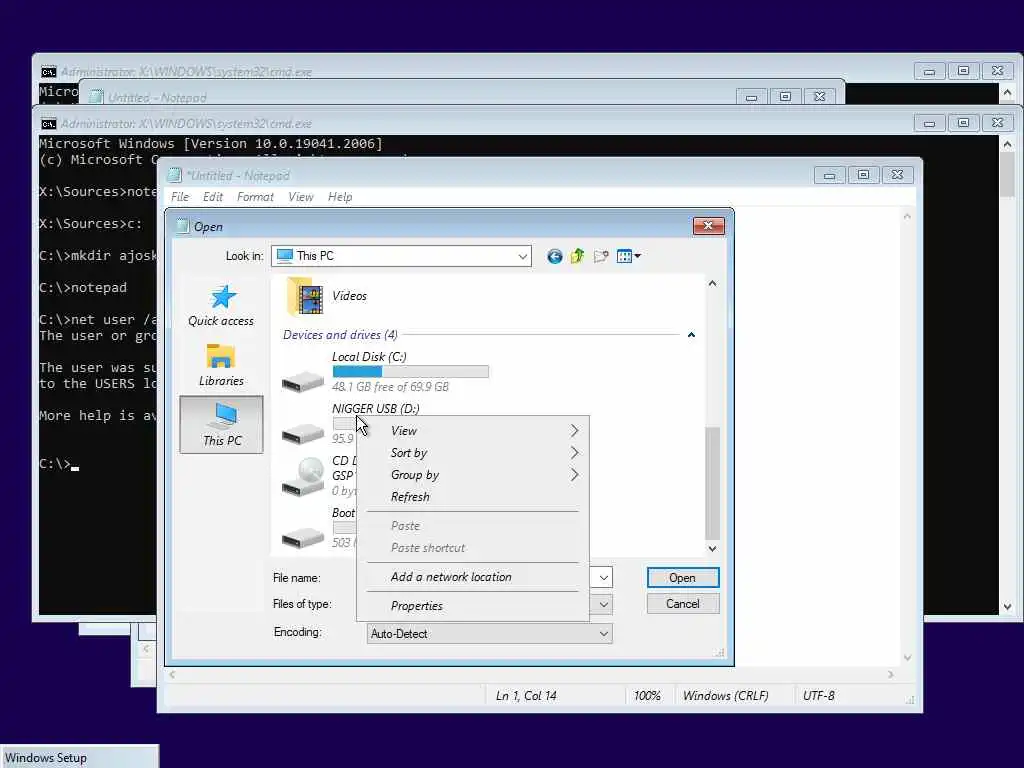Select the Videos folder icon
This screenshot has width=1024, height=768.
304,296
